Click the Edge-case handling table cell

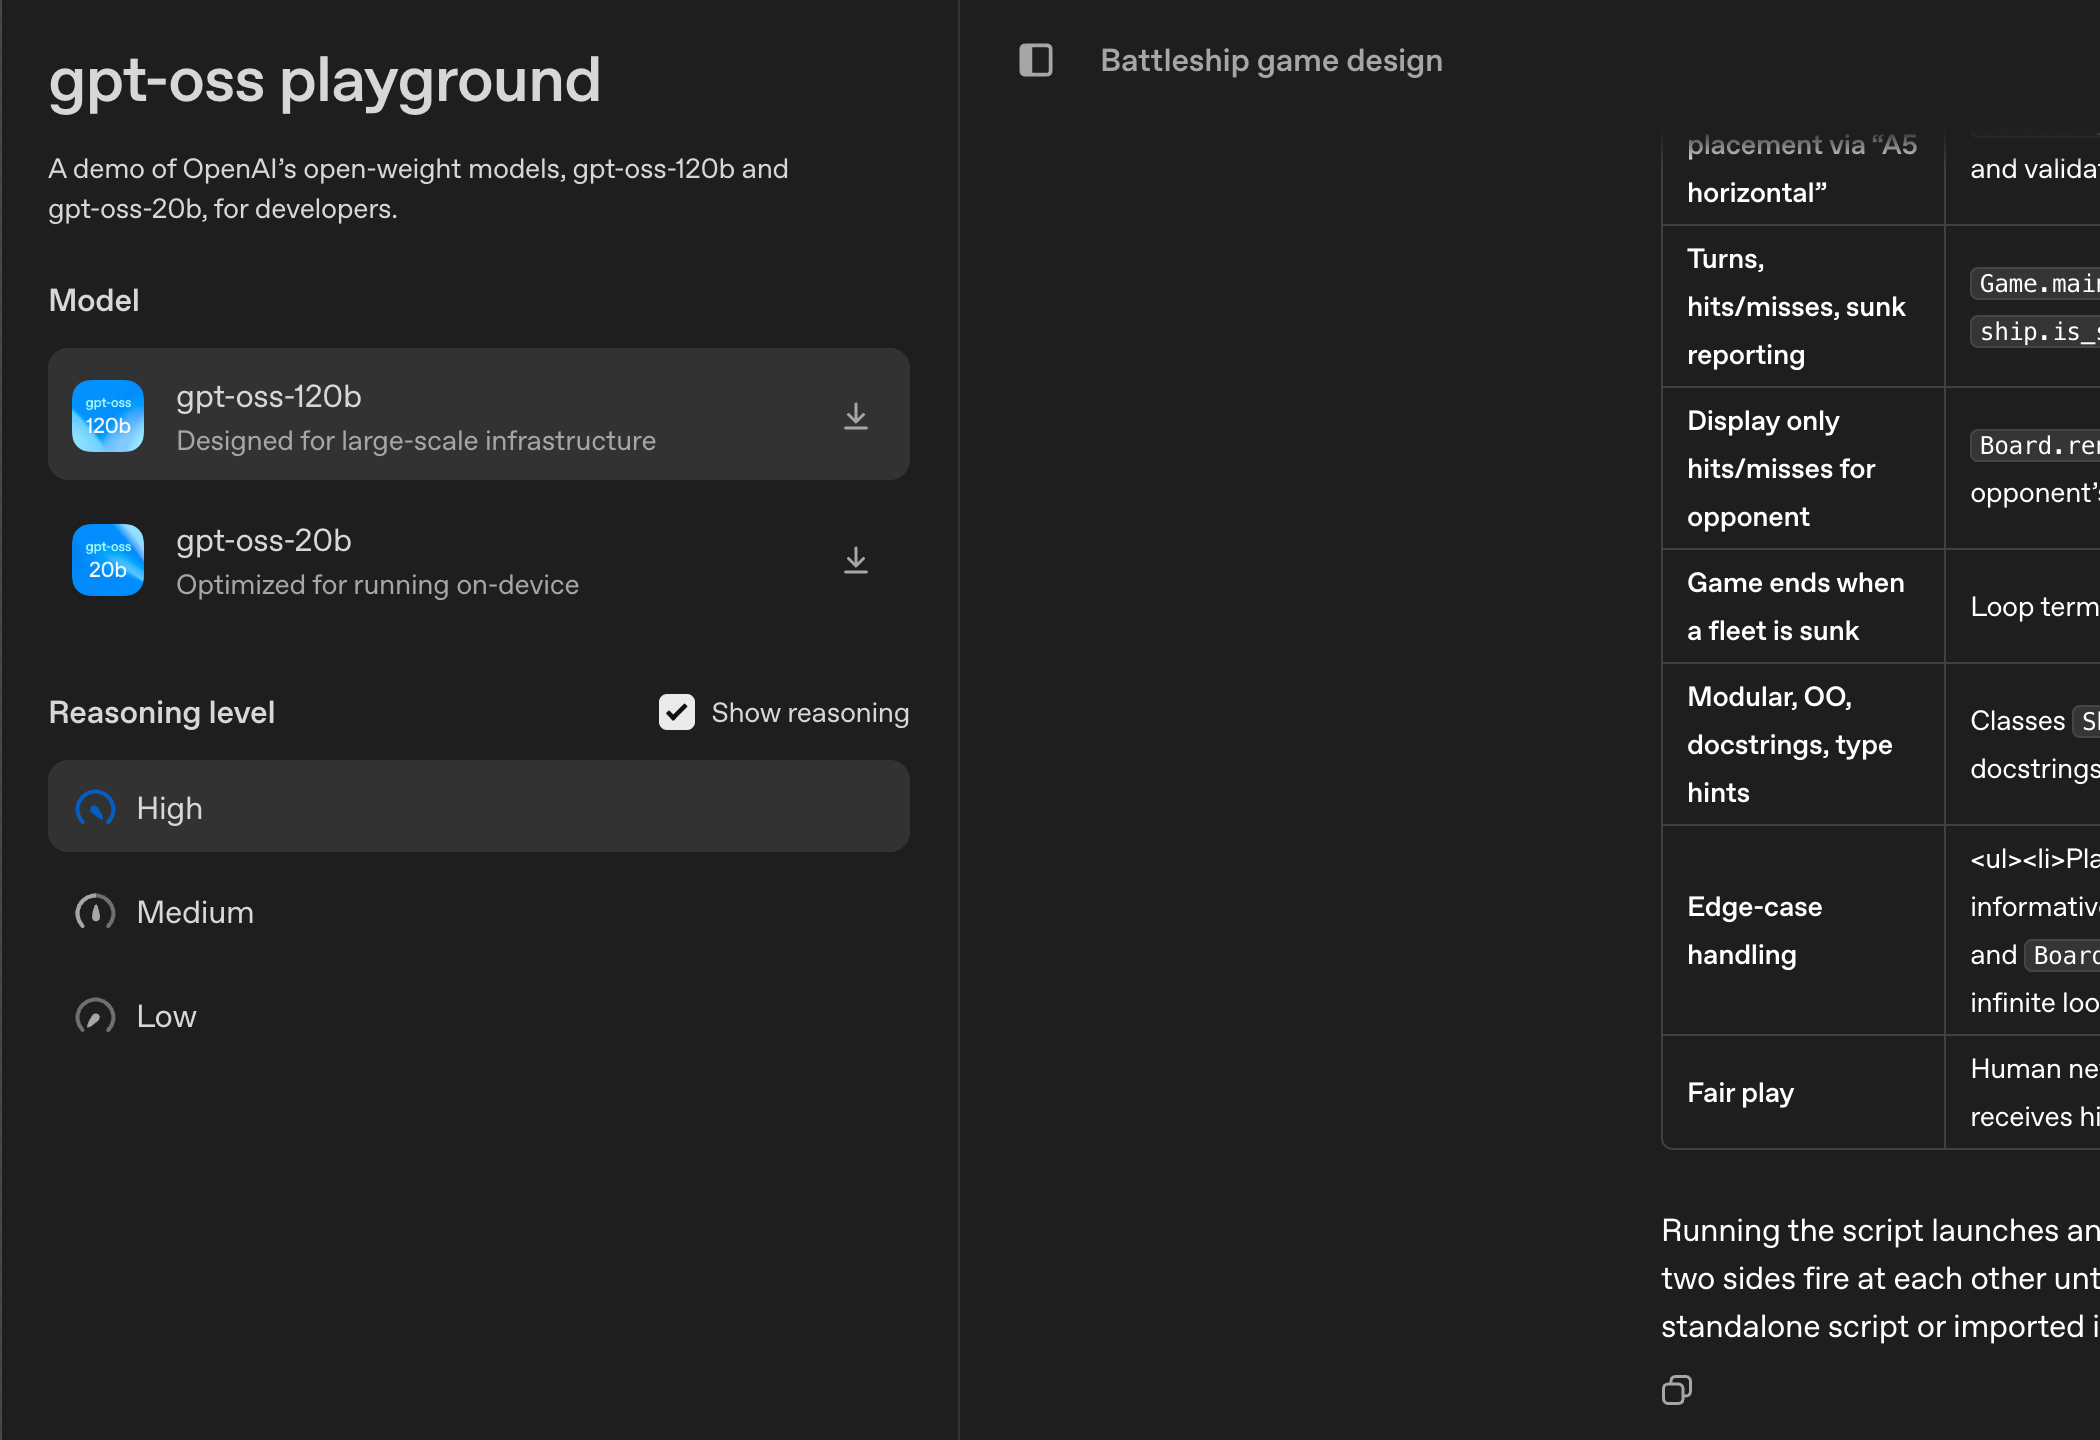tap(1754, 930)
